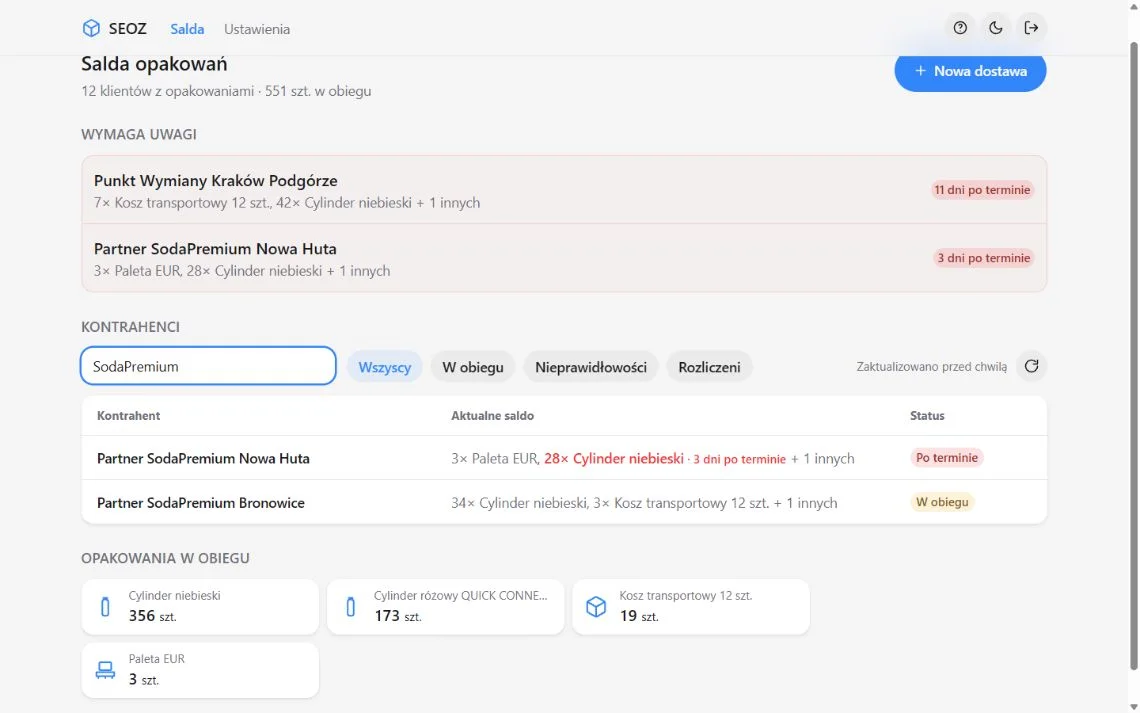This screenshot has height=713, width=1140.
Task: Open Partner SodaPremium Nowa Huta table row
Action: point(563,458)
